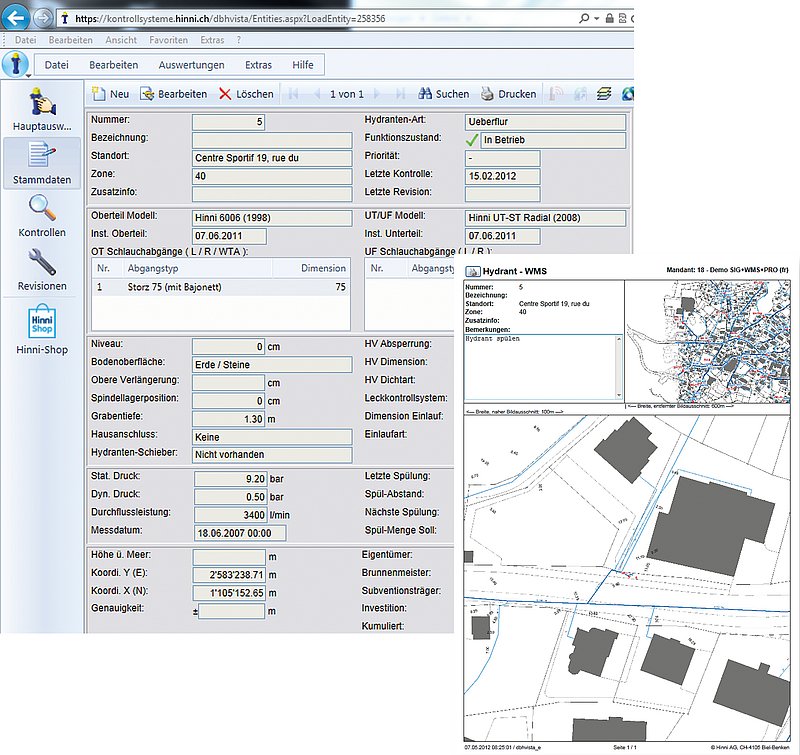Go back using the browser back arrow

(16, 18)
